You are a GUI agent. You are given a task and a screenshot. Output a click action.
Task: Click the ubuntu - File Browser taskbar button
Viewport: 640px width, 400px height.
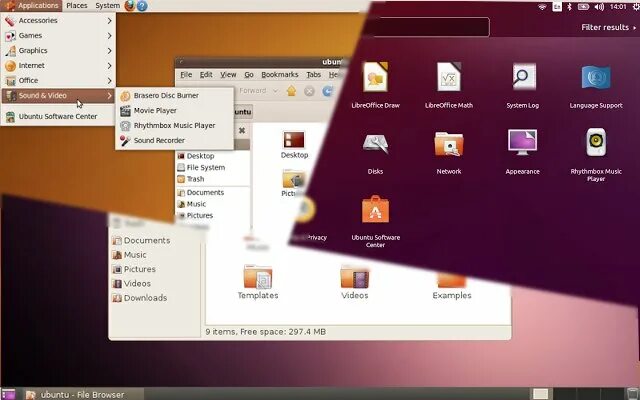82,395
